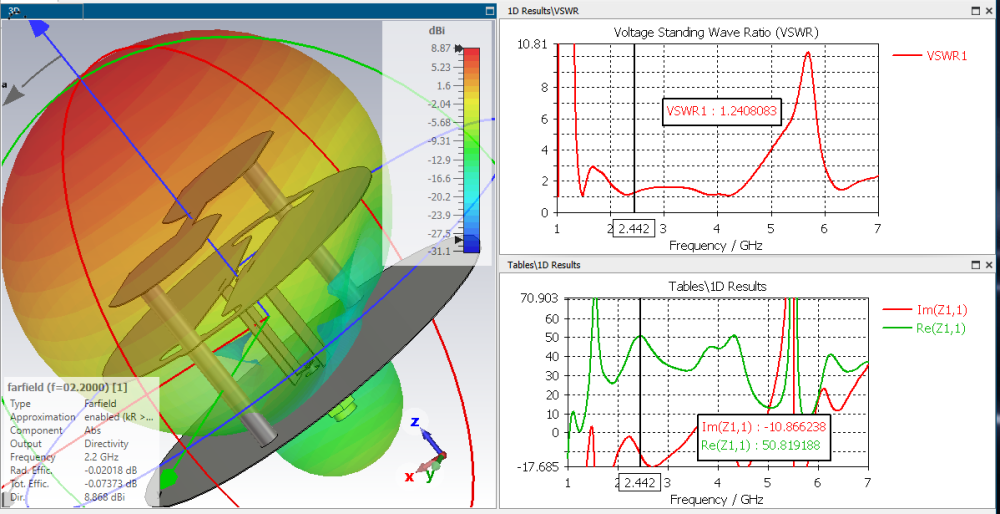Click the 70.903 y-axis maximum value
The image size is (1000, 514).
(540, 298)
